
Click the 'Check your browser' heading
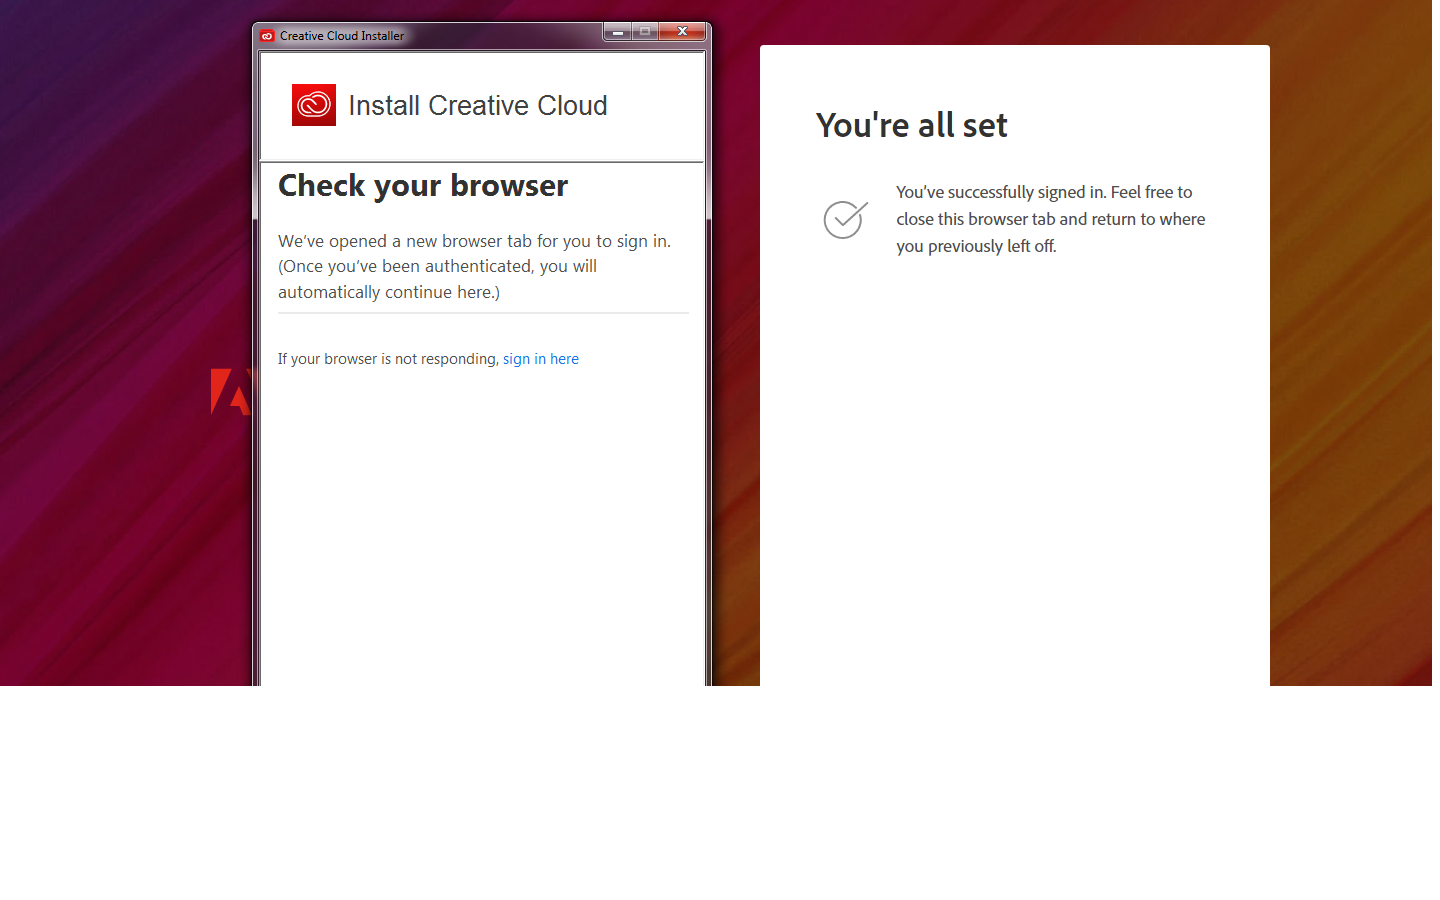(423, 186)
